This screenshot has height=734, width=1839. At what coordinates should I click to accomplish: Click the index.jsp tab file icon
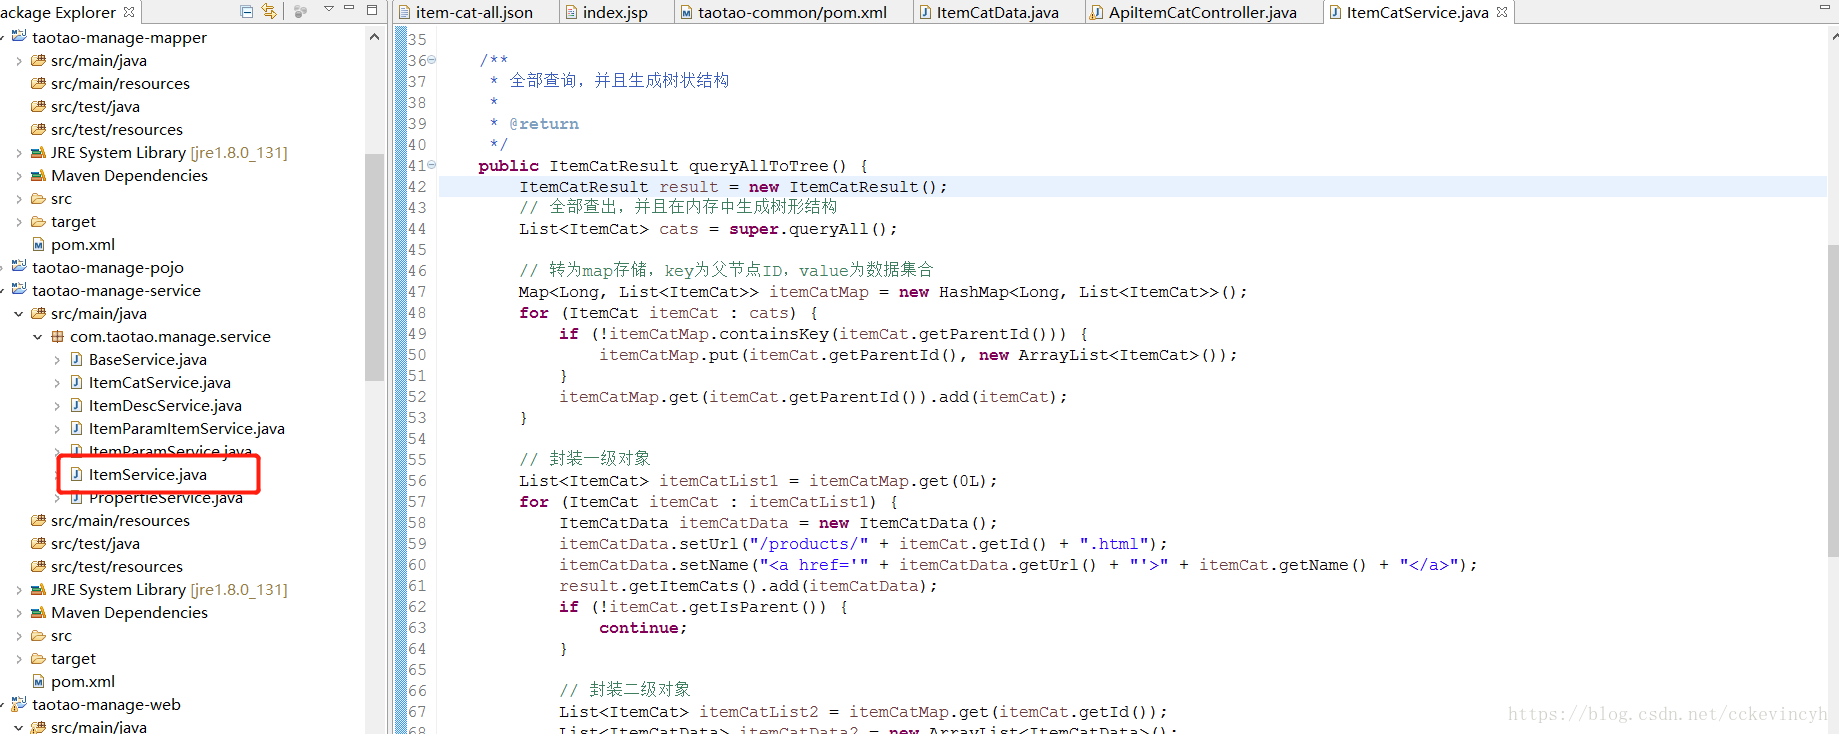click(x=571, y=12)
